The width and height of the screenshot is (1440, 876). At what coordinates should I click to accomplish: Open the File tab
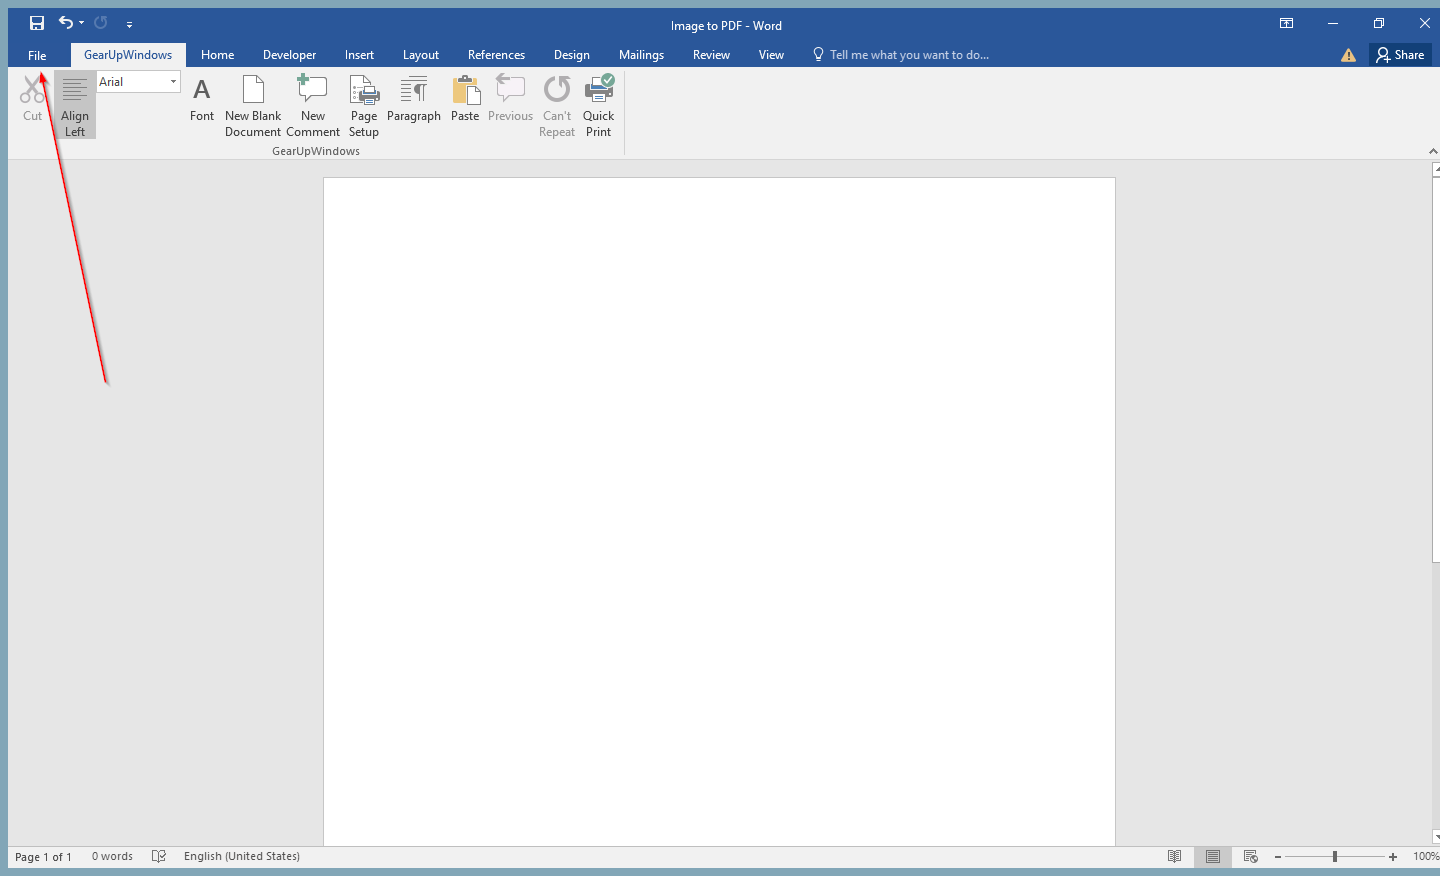coord(37,55)
